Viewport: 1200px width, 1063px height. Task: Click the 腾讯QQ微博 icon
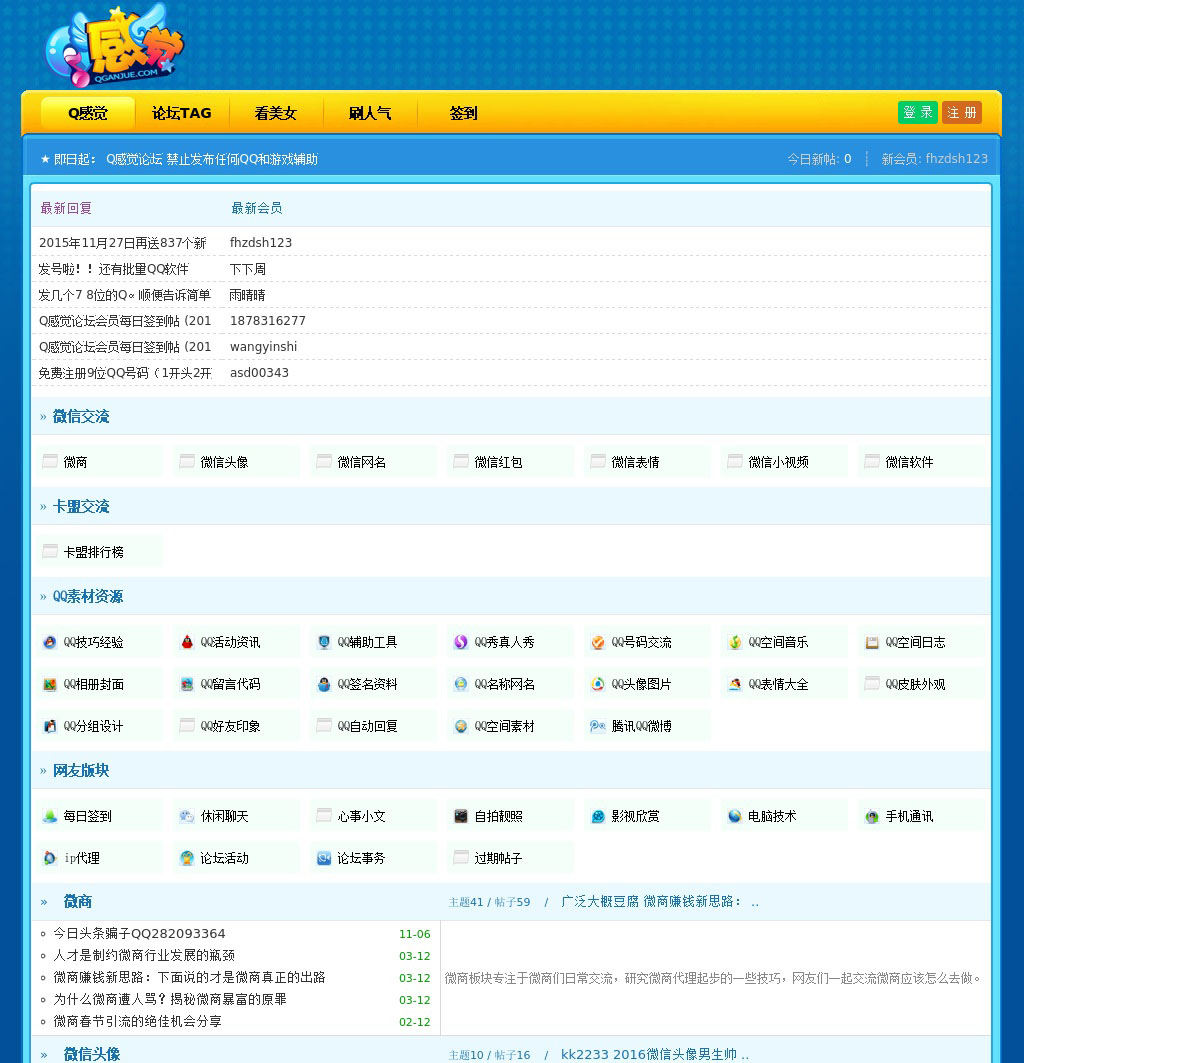[x=598, y=726]
